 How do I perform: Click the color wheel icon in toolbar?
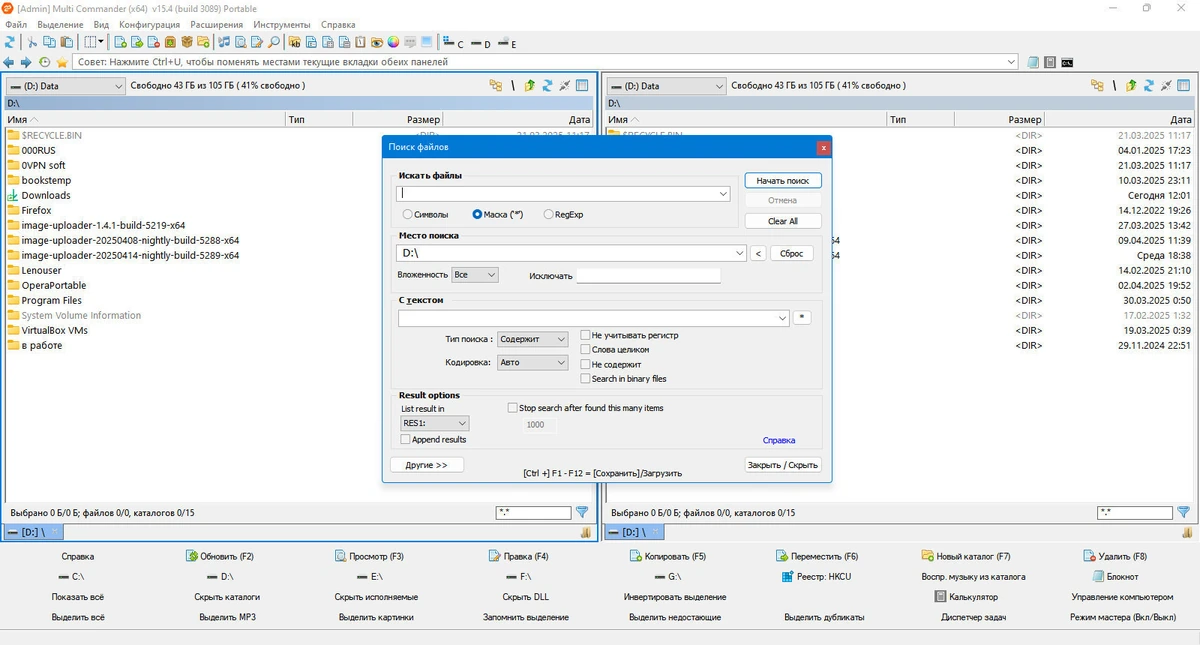(393, 42)
